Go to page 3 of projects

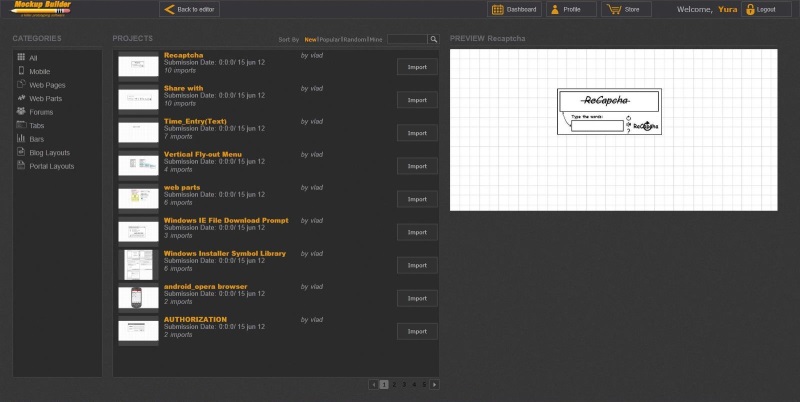click(x=404, y=385)
